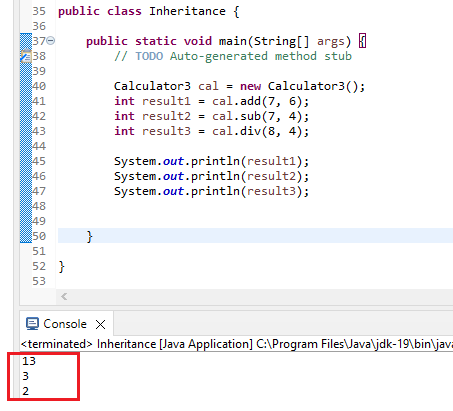The image size is (453, 411).
Task: Click 'main' method name on line 37
Action: [x=233, y=41]
